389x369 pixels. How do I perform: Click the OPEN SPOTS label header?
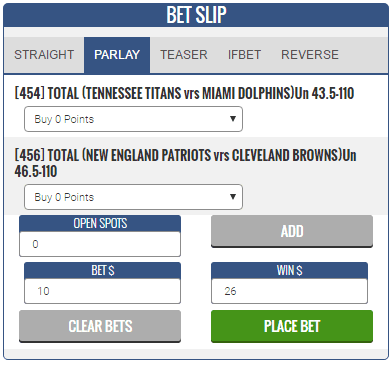tap(100, 224)
